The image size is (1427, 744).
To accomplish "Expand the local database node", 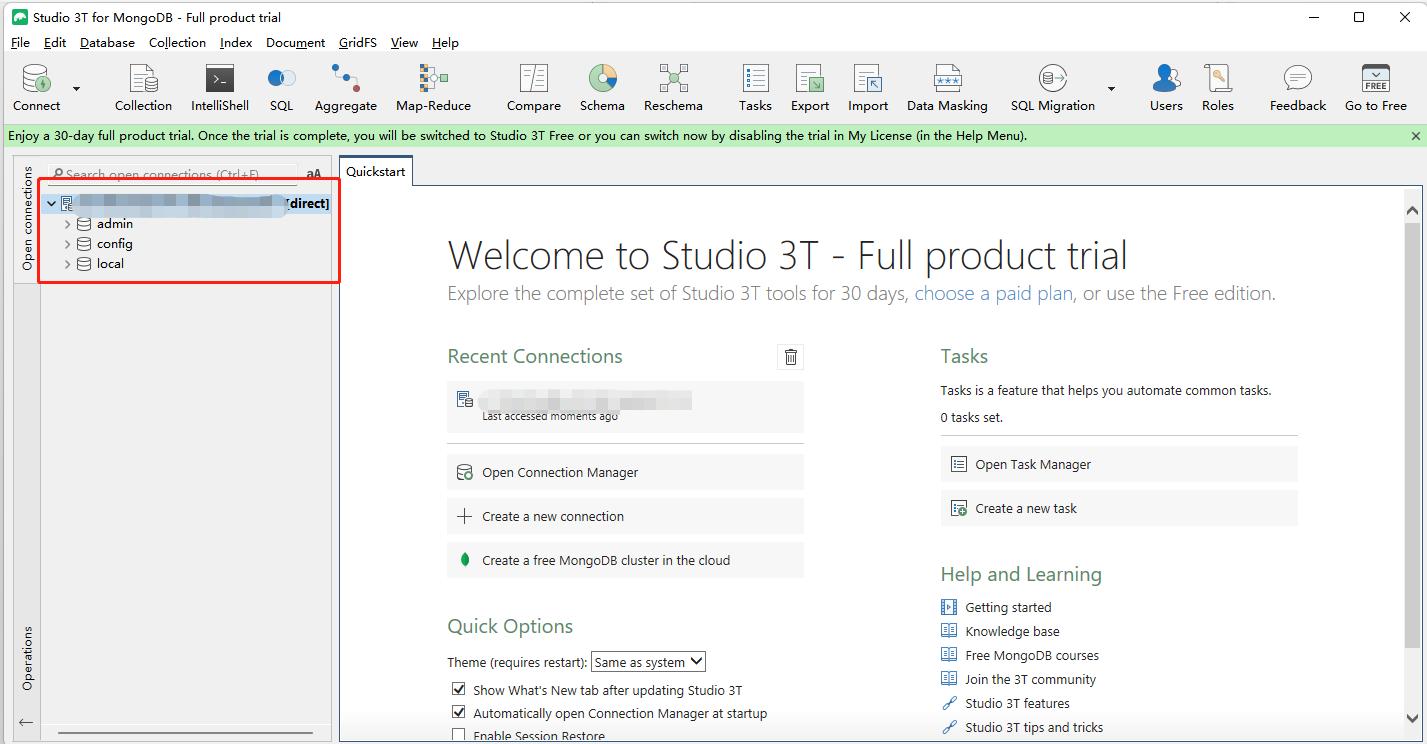I will (67, 264).
